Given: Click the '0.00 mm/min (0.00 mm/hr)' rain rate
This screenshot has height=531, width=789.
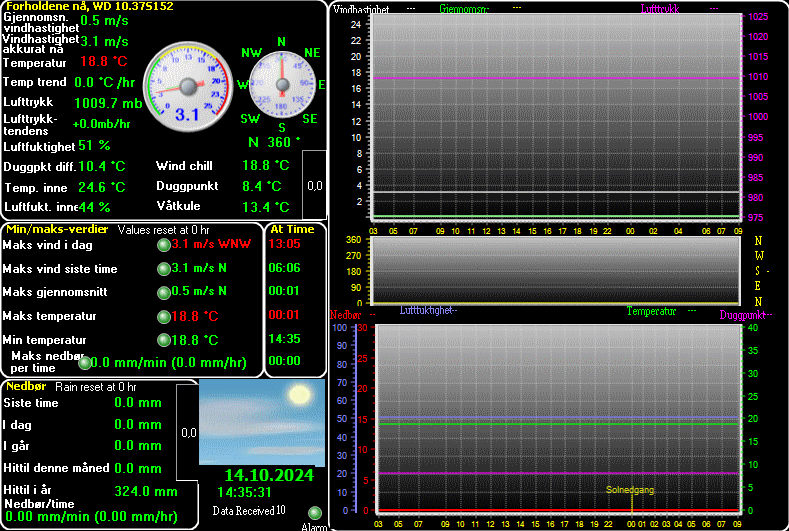Looking at the screenshot, I should pyautogui.click(x=92, y=517).
